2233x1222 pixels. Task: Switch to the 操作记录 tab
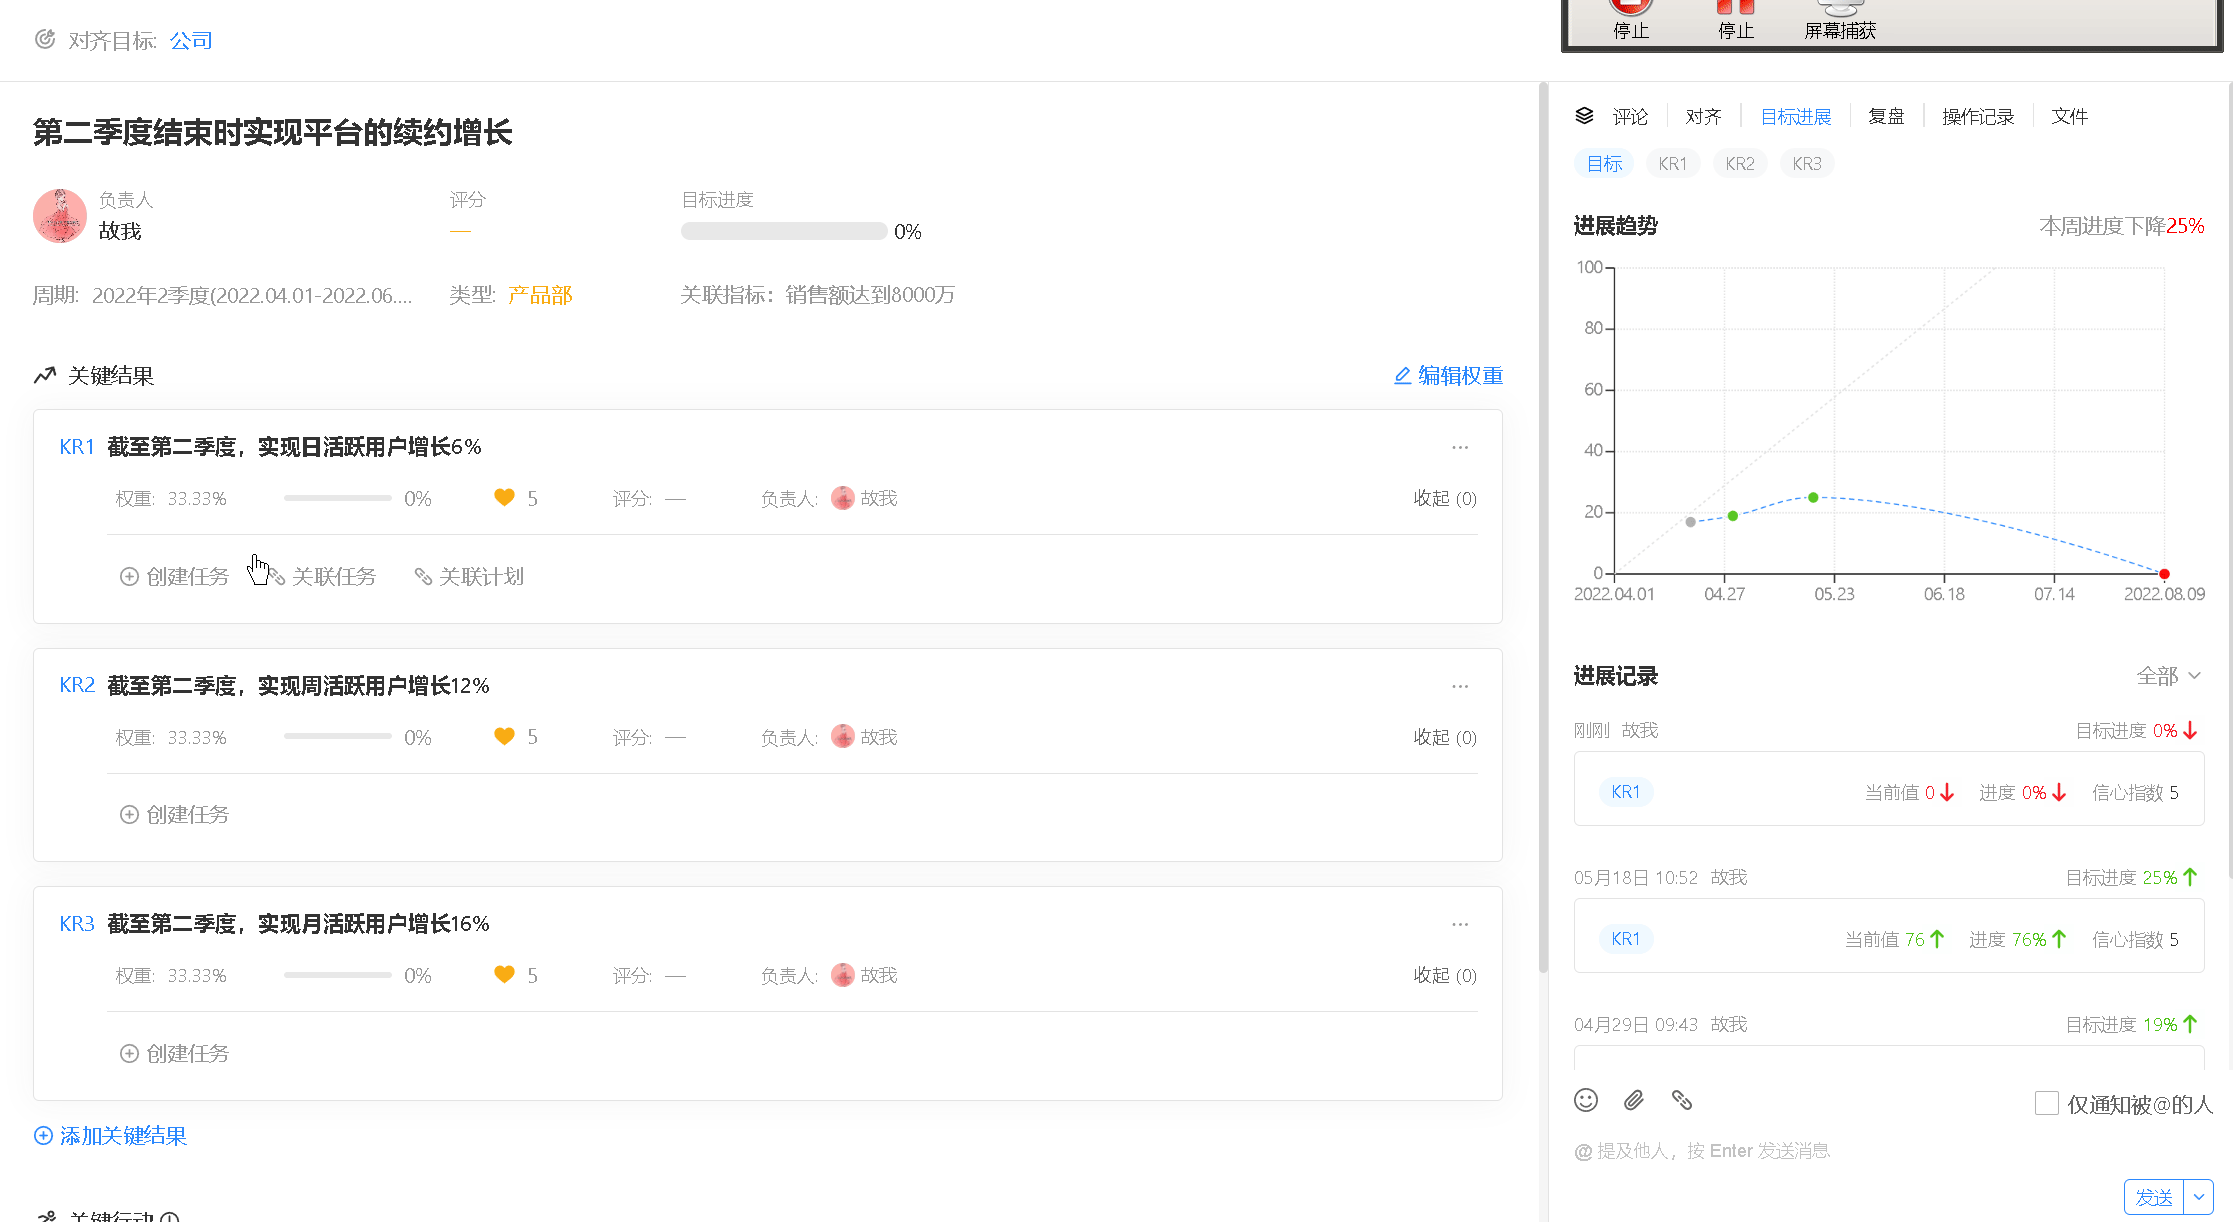point(1977,116)
